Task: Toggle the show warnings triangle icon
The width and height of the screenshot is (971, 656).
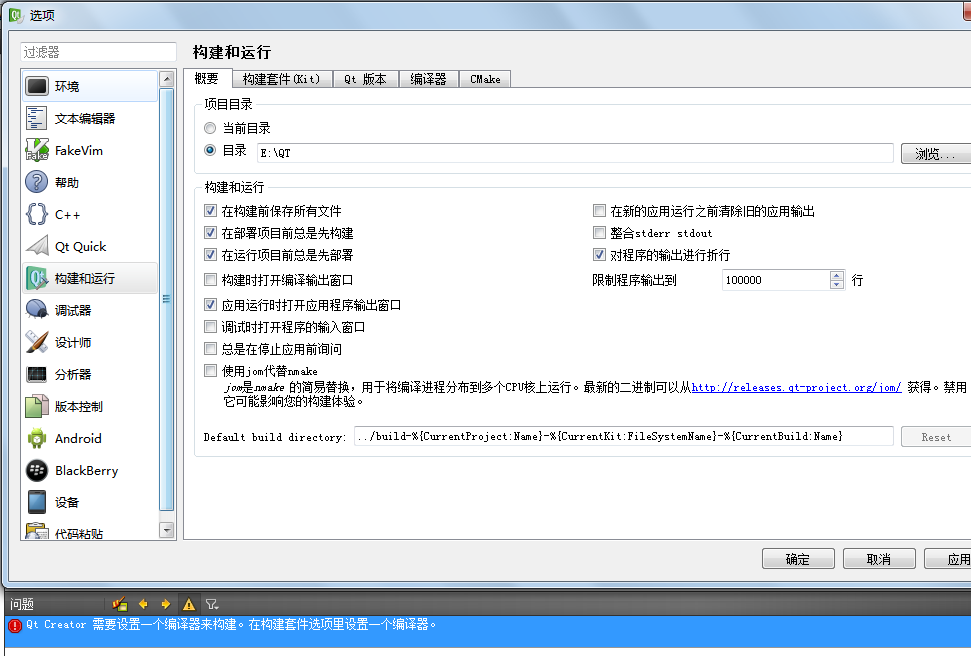Action: (189, 604)
